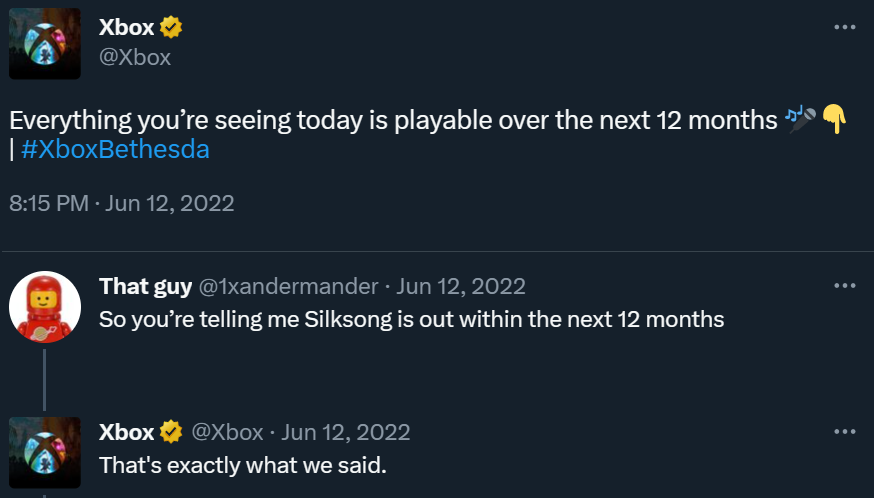Click Xbox name in the reply tweet
The height and width of the screenshot is (498, 874).
[126, 432]
